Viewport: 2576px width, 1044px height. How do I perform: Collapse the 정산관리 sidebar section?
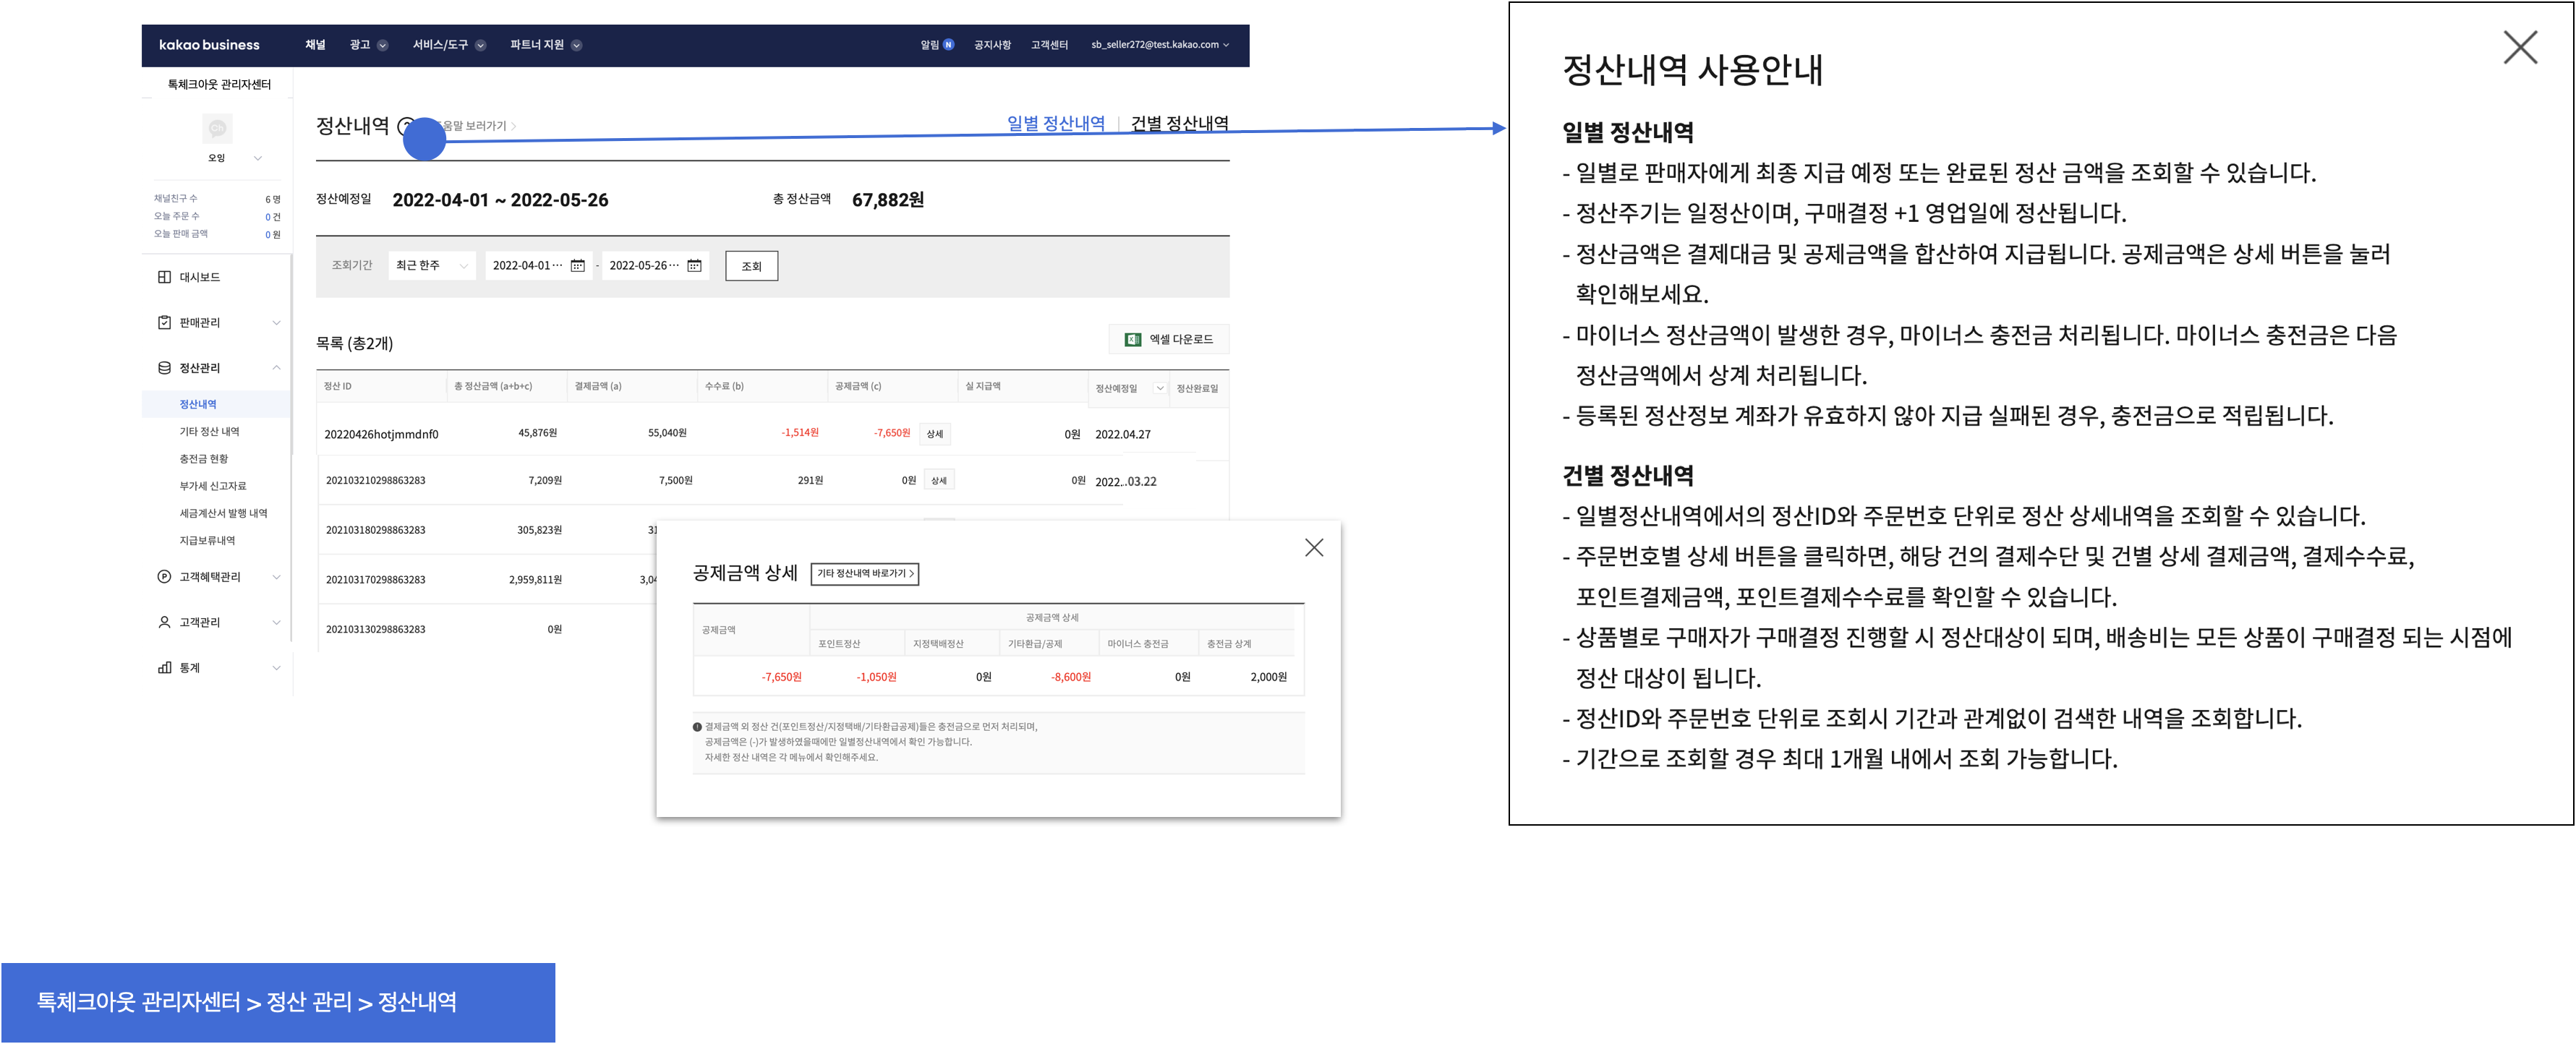tap(276, 368)
